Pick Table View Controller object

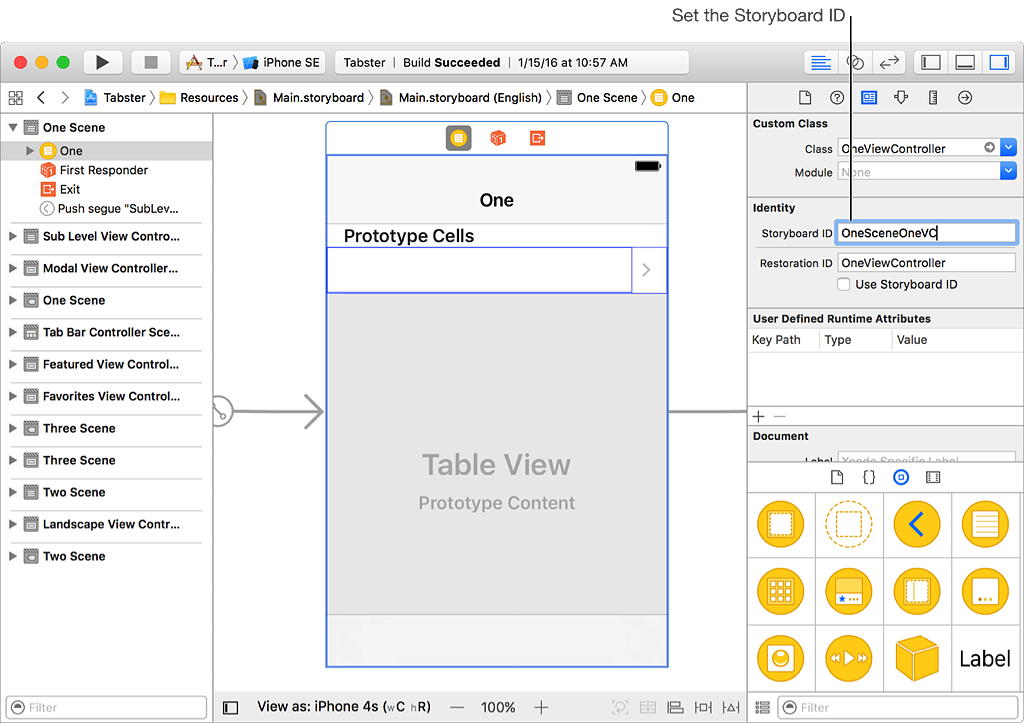tap(985, 524)
